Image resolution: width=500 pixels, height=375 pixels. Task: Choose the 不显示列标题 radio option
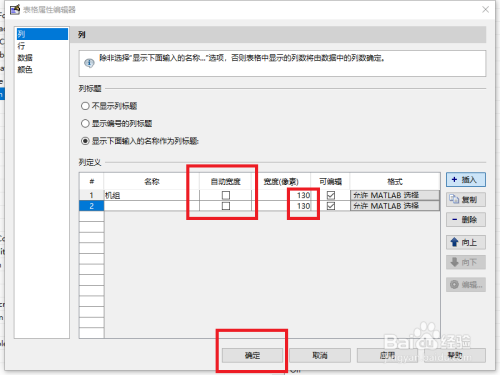pos(109,106)
